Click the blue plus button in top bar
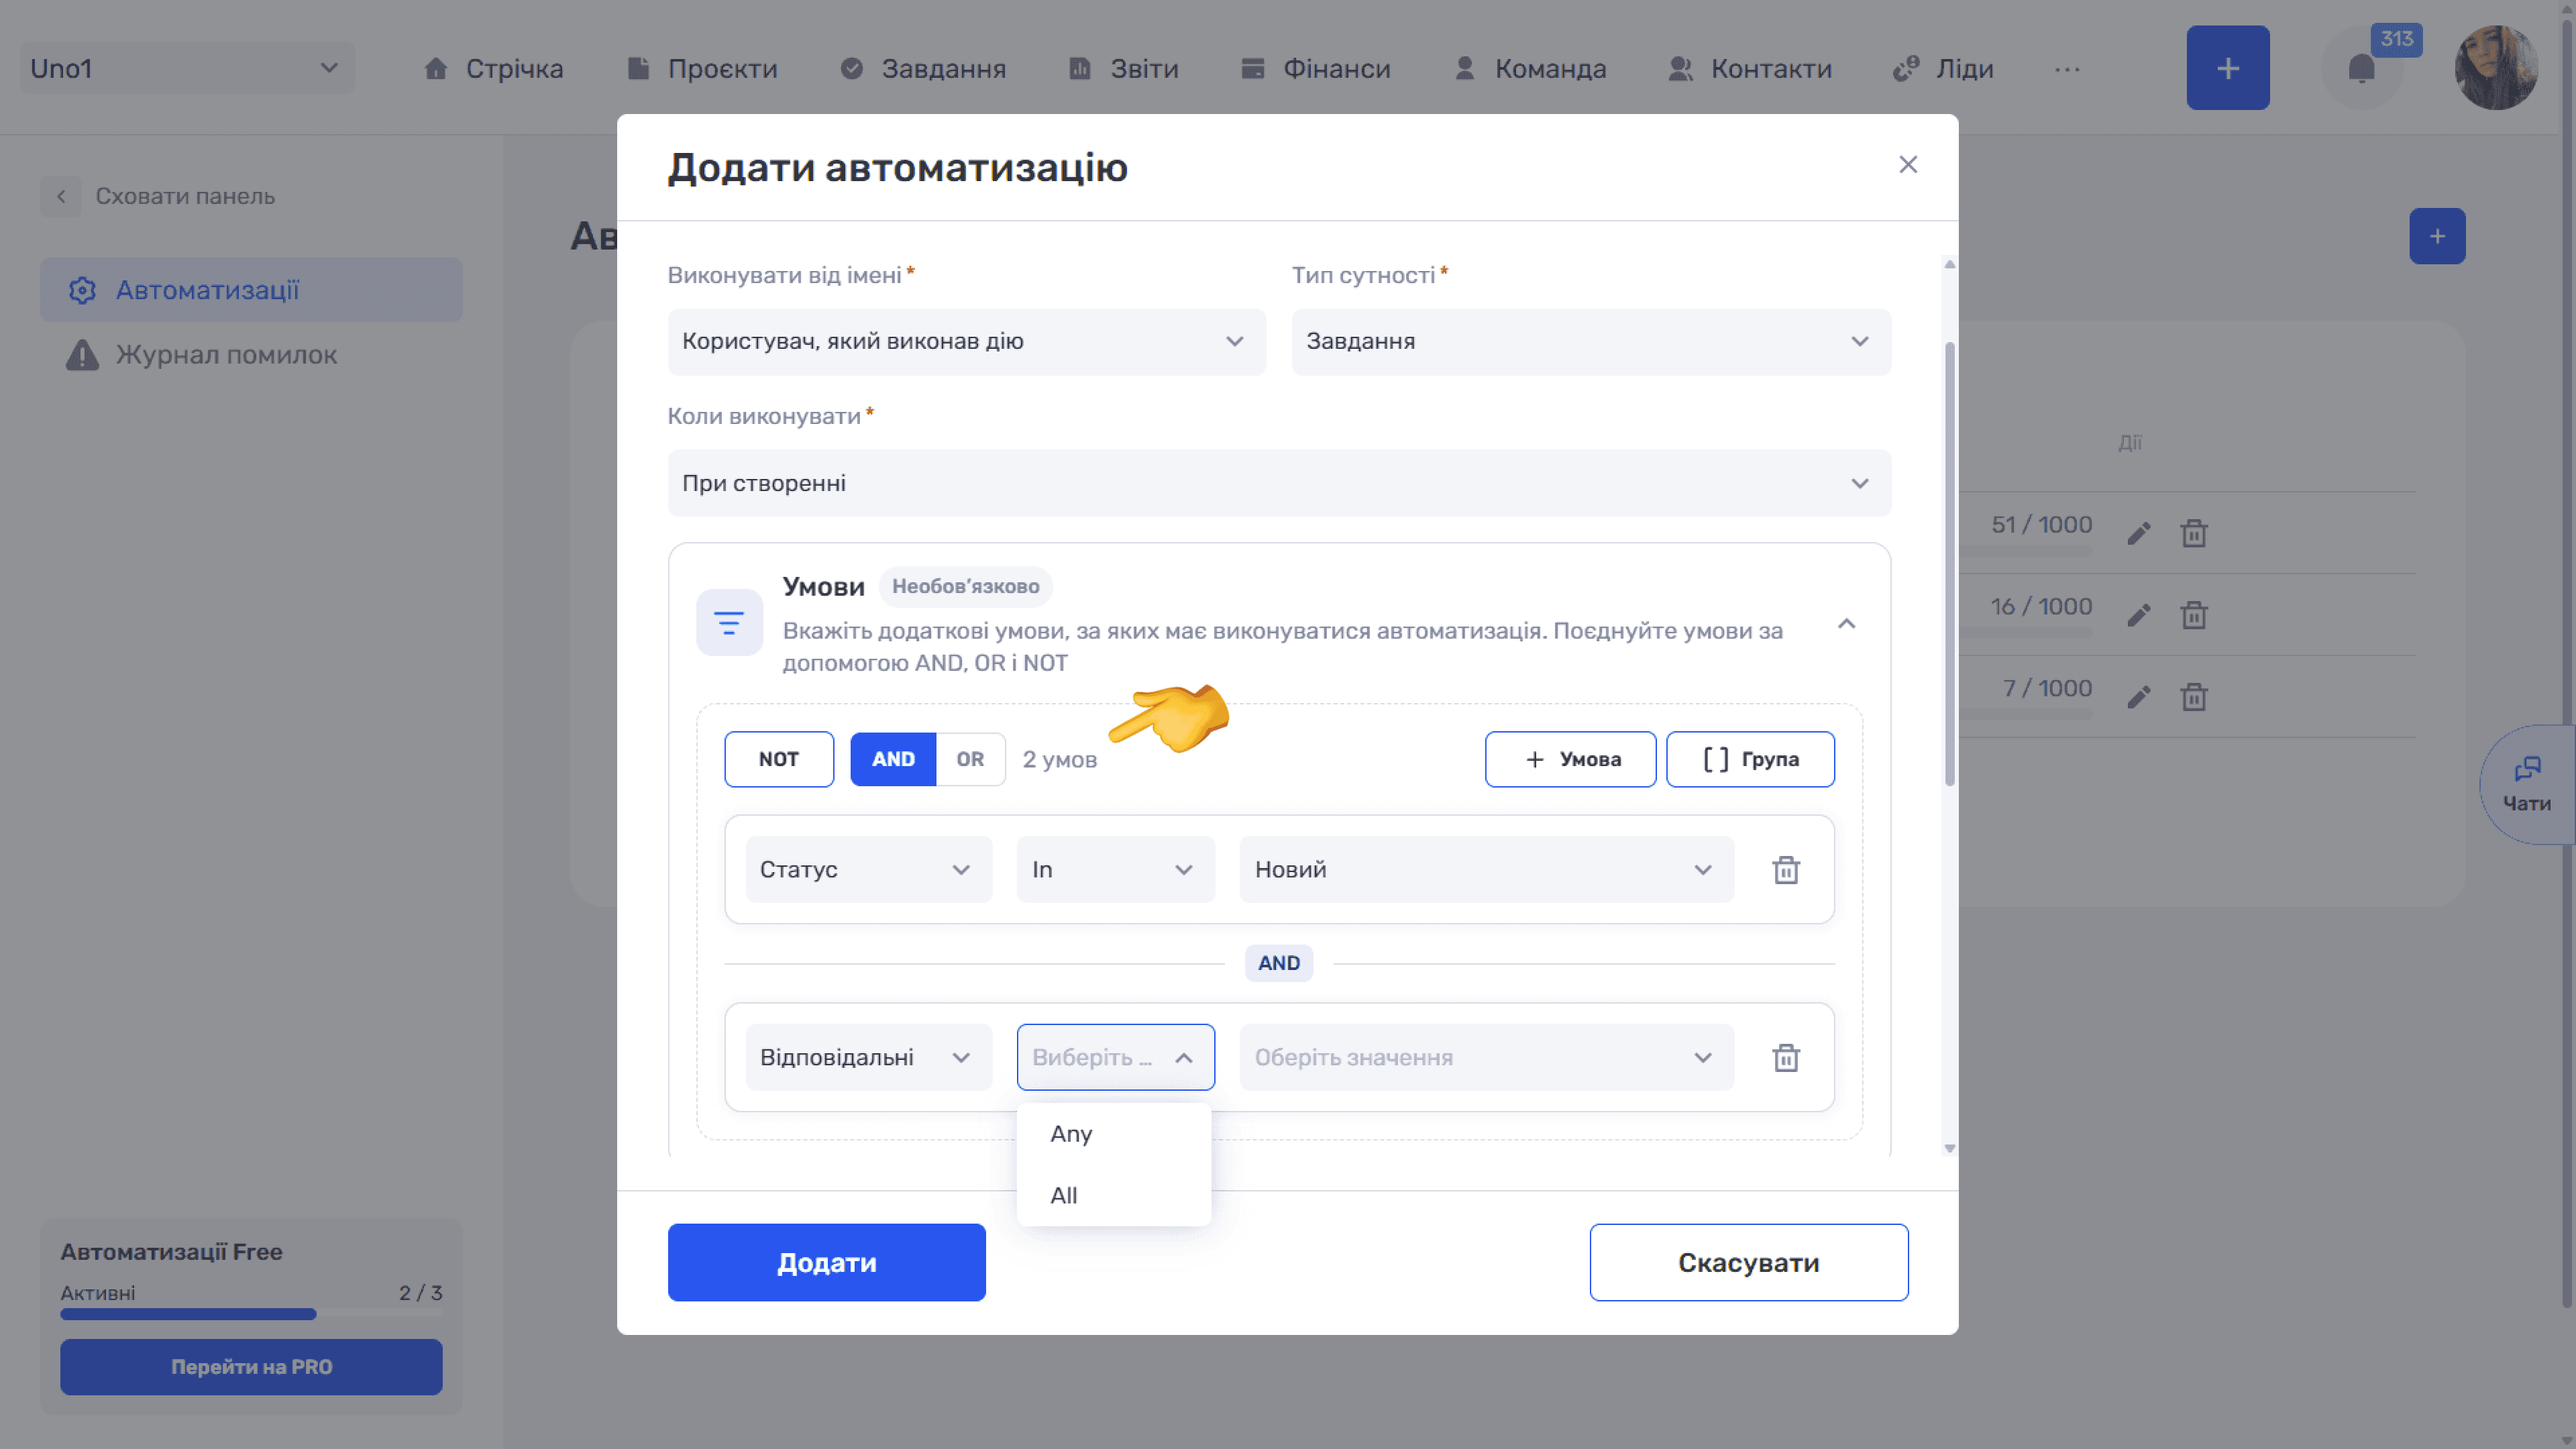The height and width of the screenshot is (1449, 2576). (x=2227, y=68)
